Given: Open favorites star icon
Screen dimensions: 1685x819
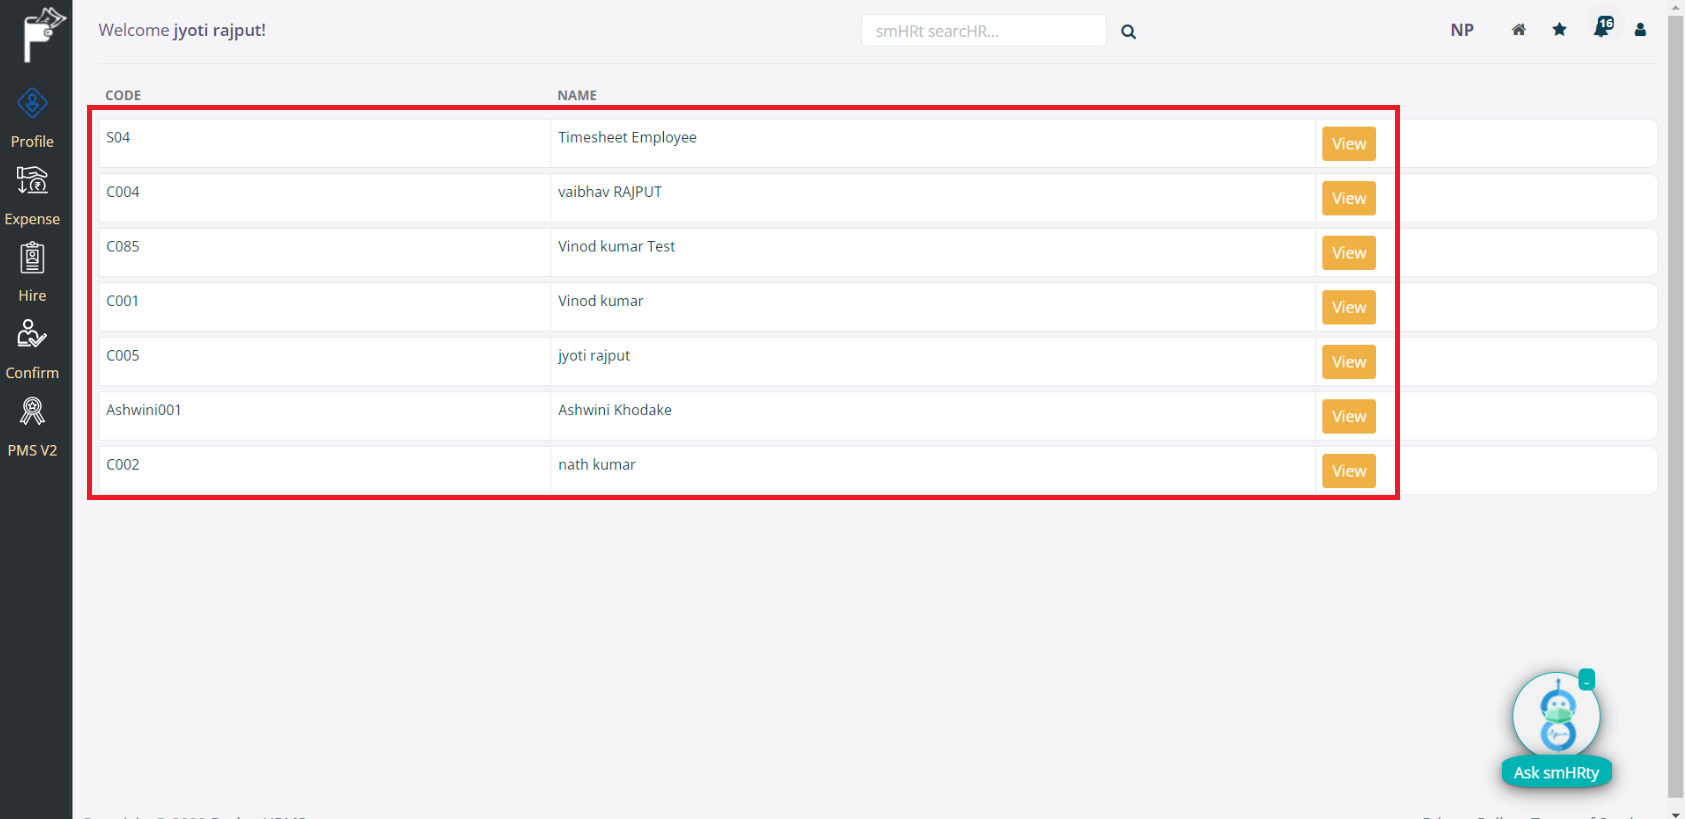Looking at the screenshot, I should (1559, 30).
